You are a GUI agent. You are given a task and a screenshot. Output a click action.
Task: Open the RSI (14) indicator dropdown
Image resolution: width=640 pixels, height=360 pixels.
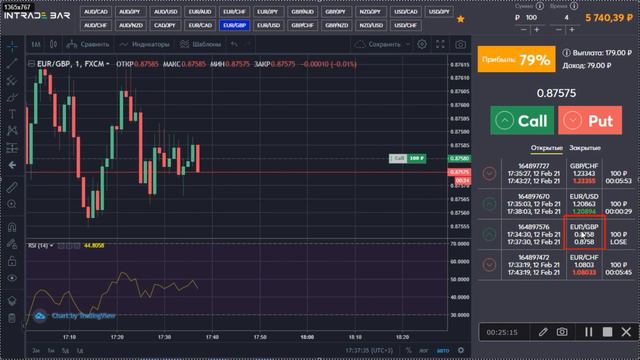51,246
